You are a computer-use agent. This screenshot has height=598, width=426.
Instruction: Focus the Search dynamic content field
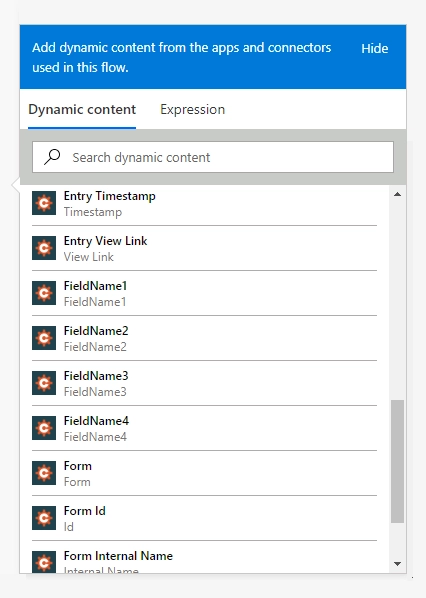(213, 157)
